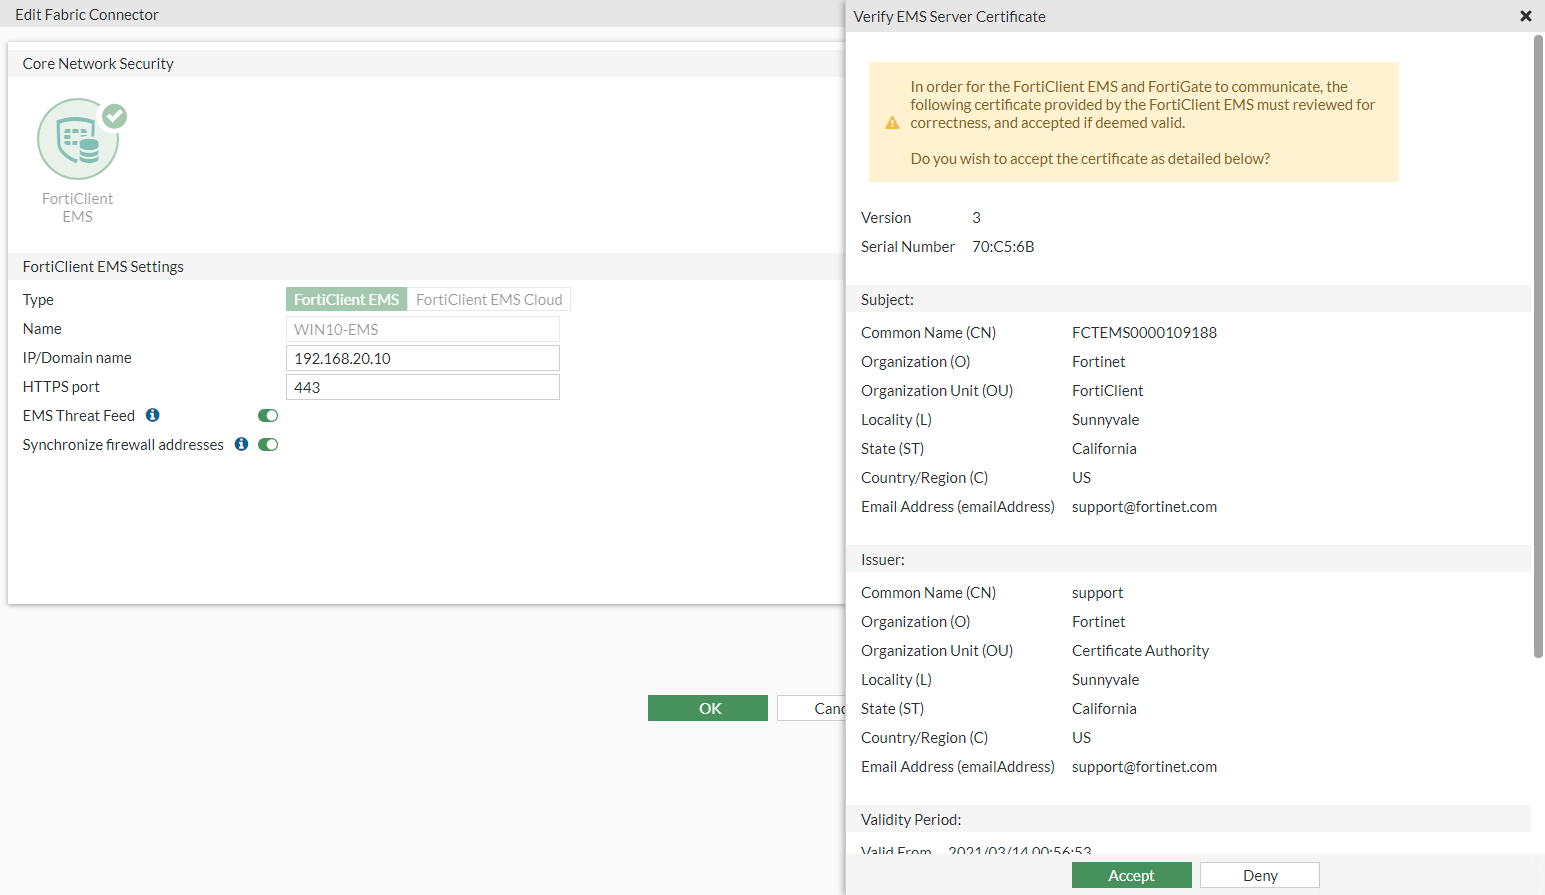The height and width of the screenshot is (895, 1545).
Task: Click OK in Edit Fabric Connector
Action: point(708,708)
